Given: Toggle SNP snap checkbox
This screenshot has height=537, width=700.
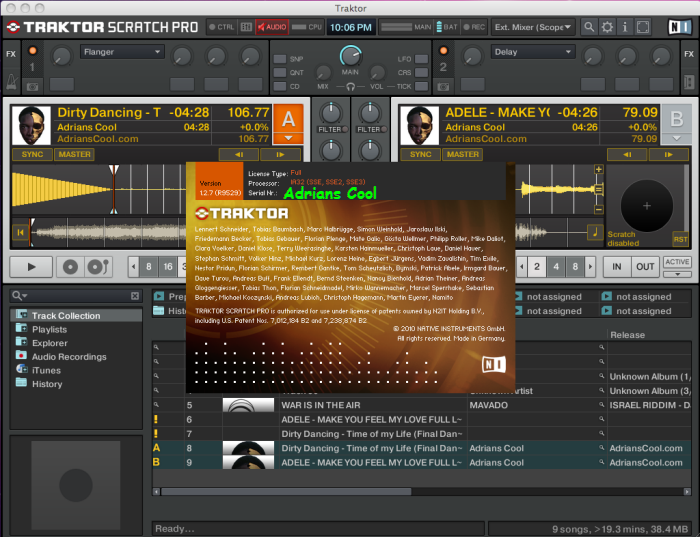Looking at the screenshot, I should (280, 59).
